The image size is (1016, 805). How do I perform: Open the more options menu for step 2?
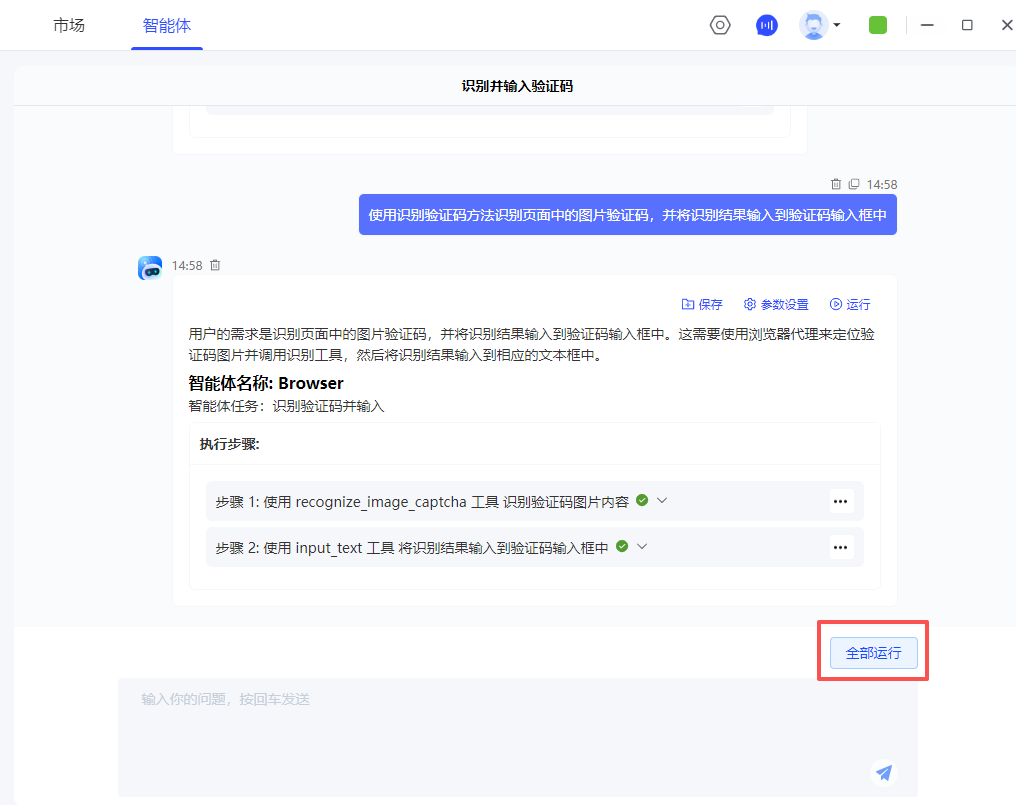click(x=840, y=547)
